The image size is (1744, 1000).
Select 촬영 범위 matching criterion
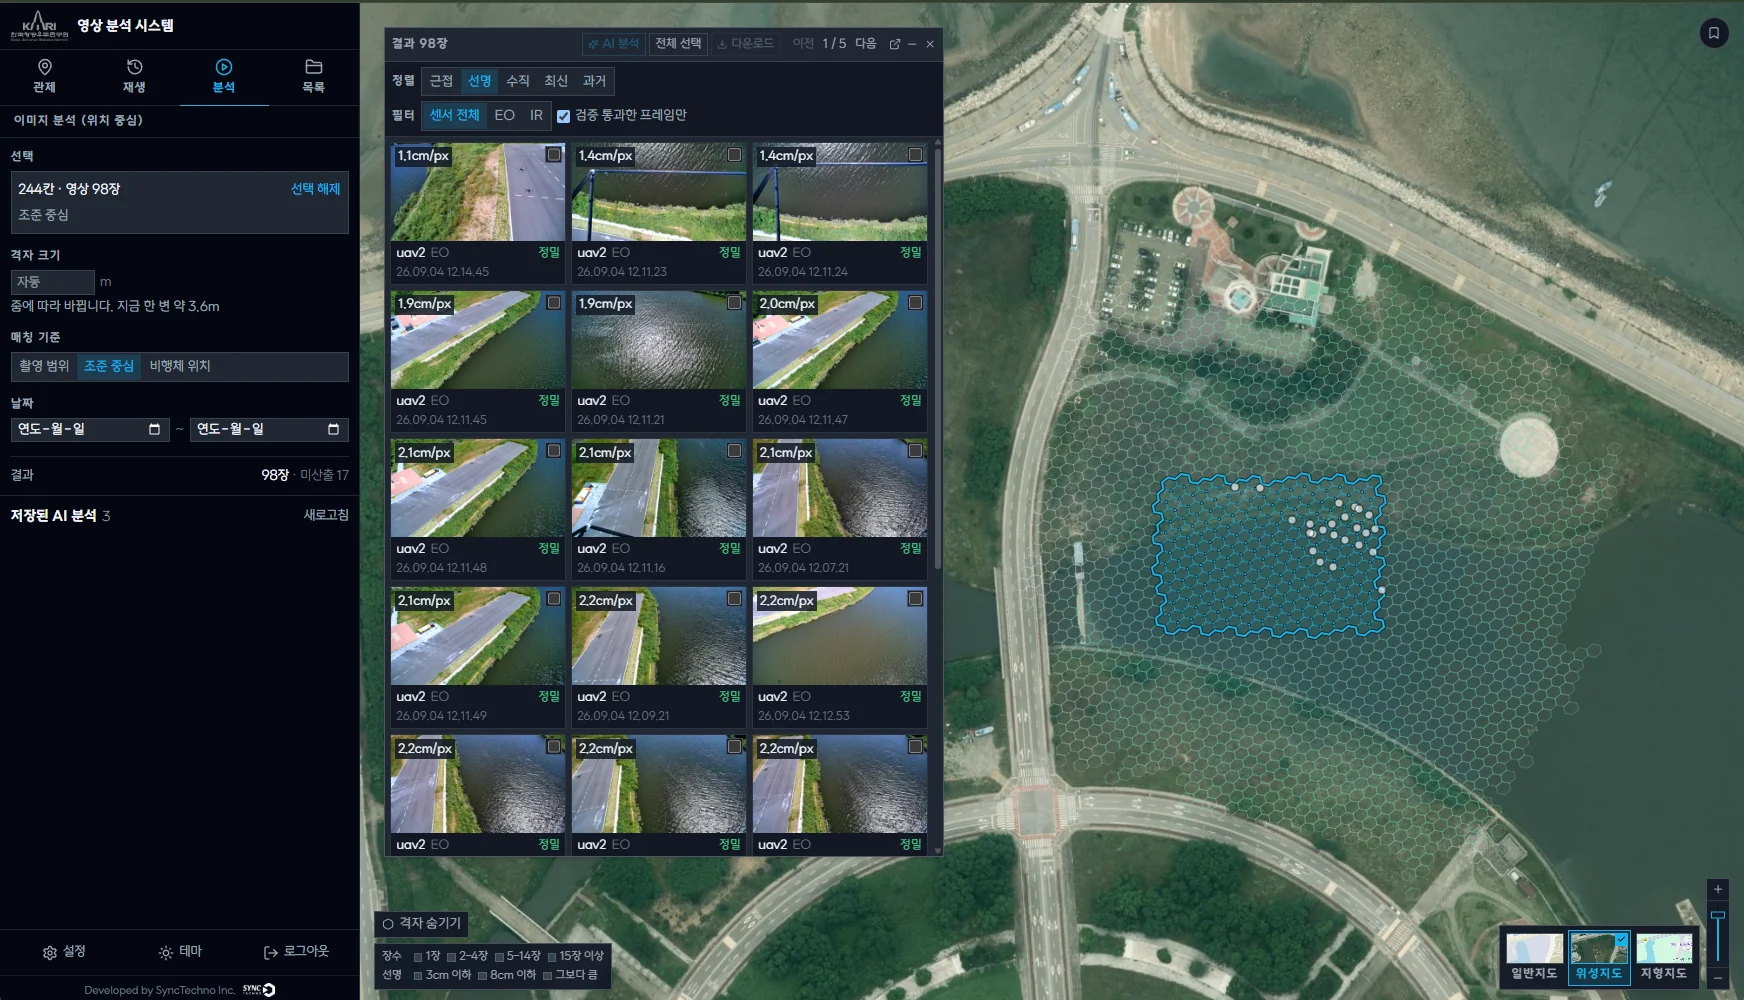click(44, 366)
